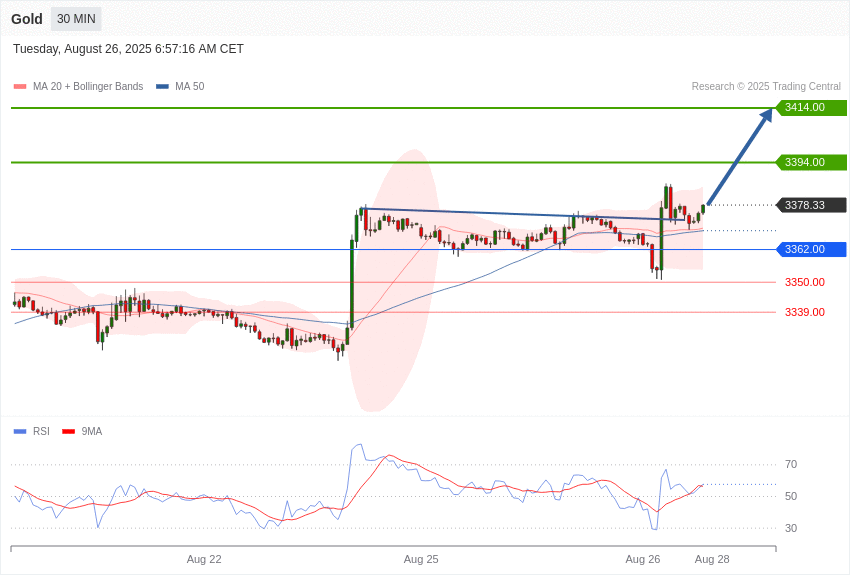Click the RSI axis value 30

click(x=791, y=528)
